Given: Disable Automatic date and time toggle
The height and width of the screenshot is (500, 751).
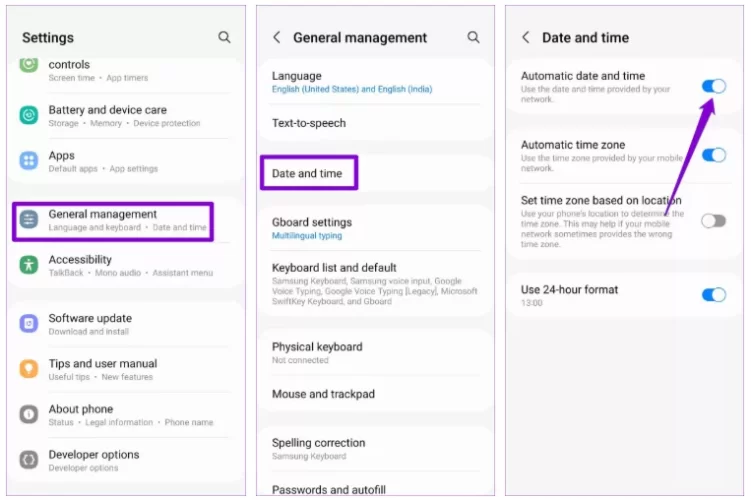Looking at the screenshot, I should [713, 87].
